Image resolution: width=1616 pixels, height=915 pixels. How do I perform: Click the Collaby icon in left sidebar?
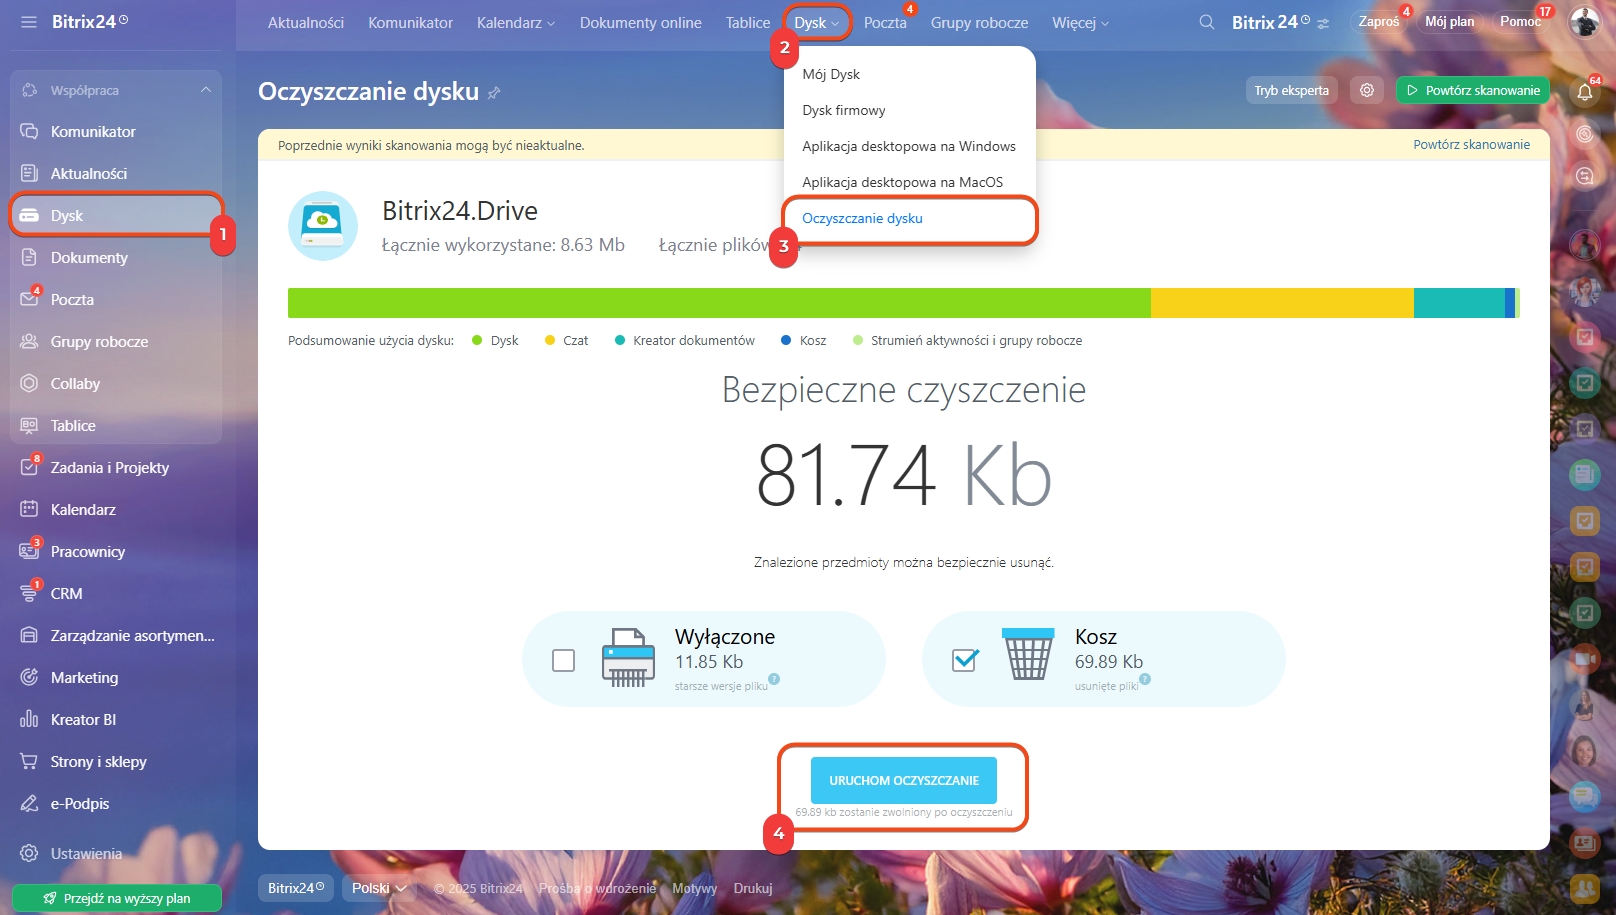tap(29, 383)
